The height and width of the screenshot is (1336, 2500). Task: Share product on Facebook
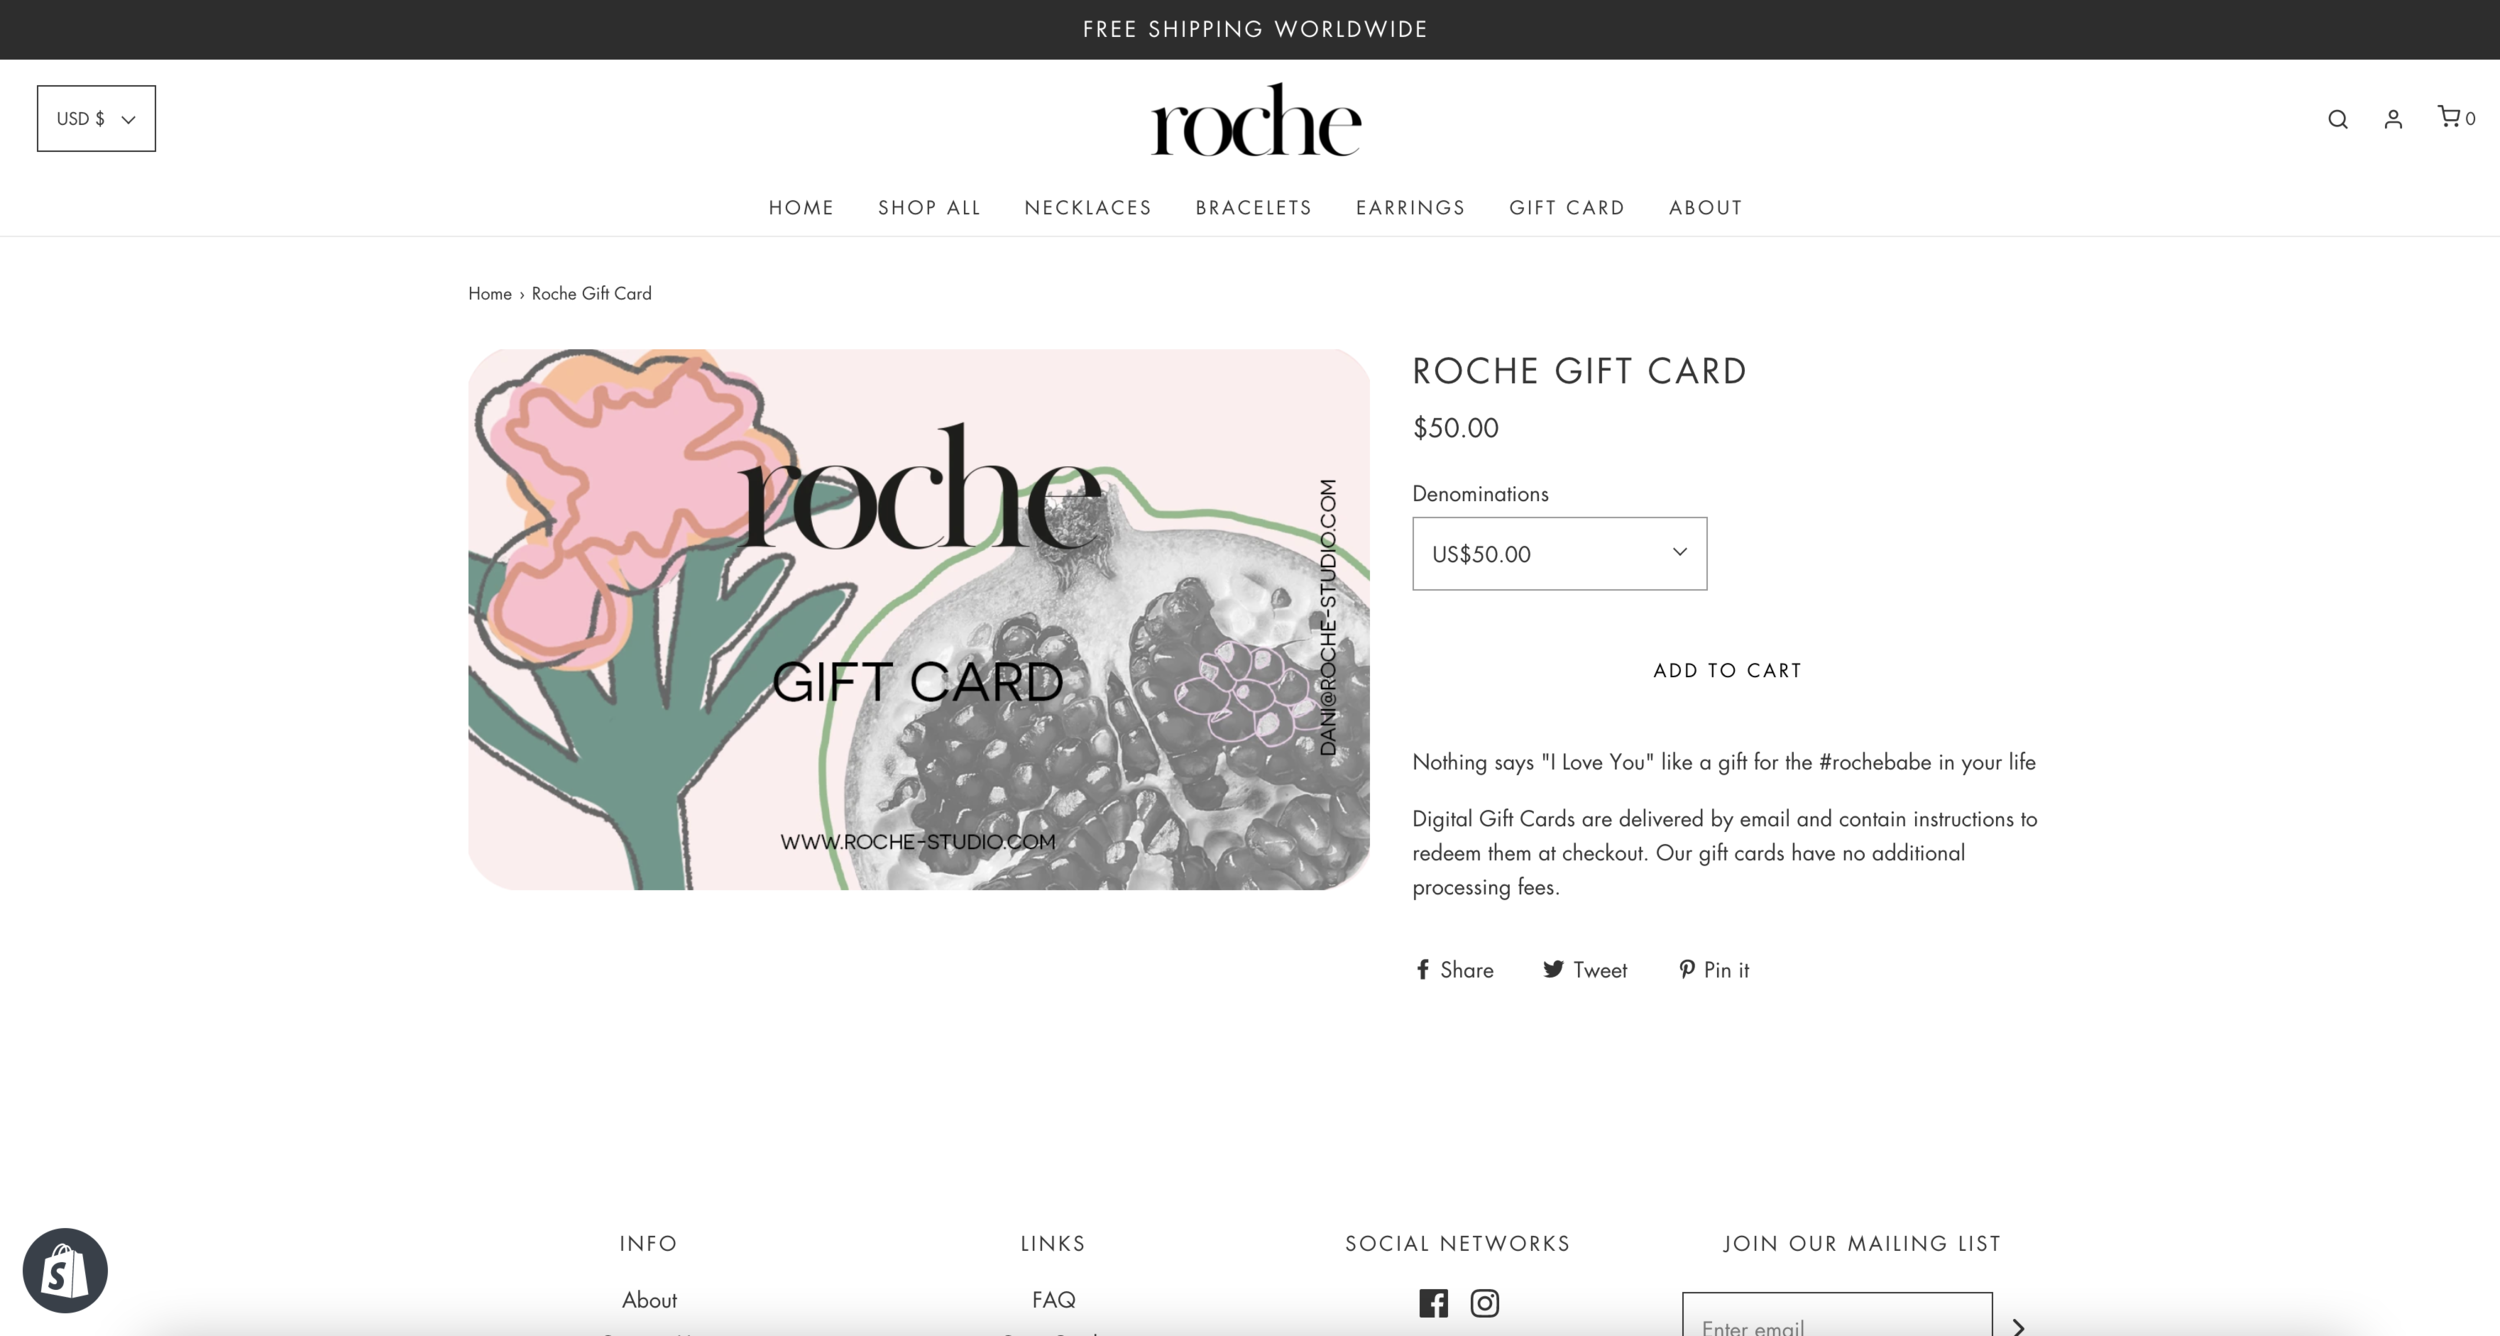tap(1454, 969)
